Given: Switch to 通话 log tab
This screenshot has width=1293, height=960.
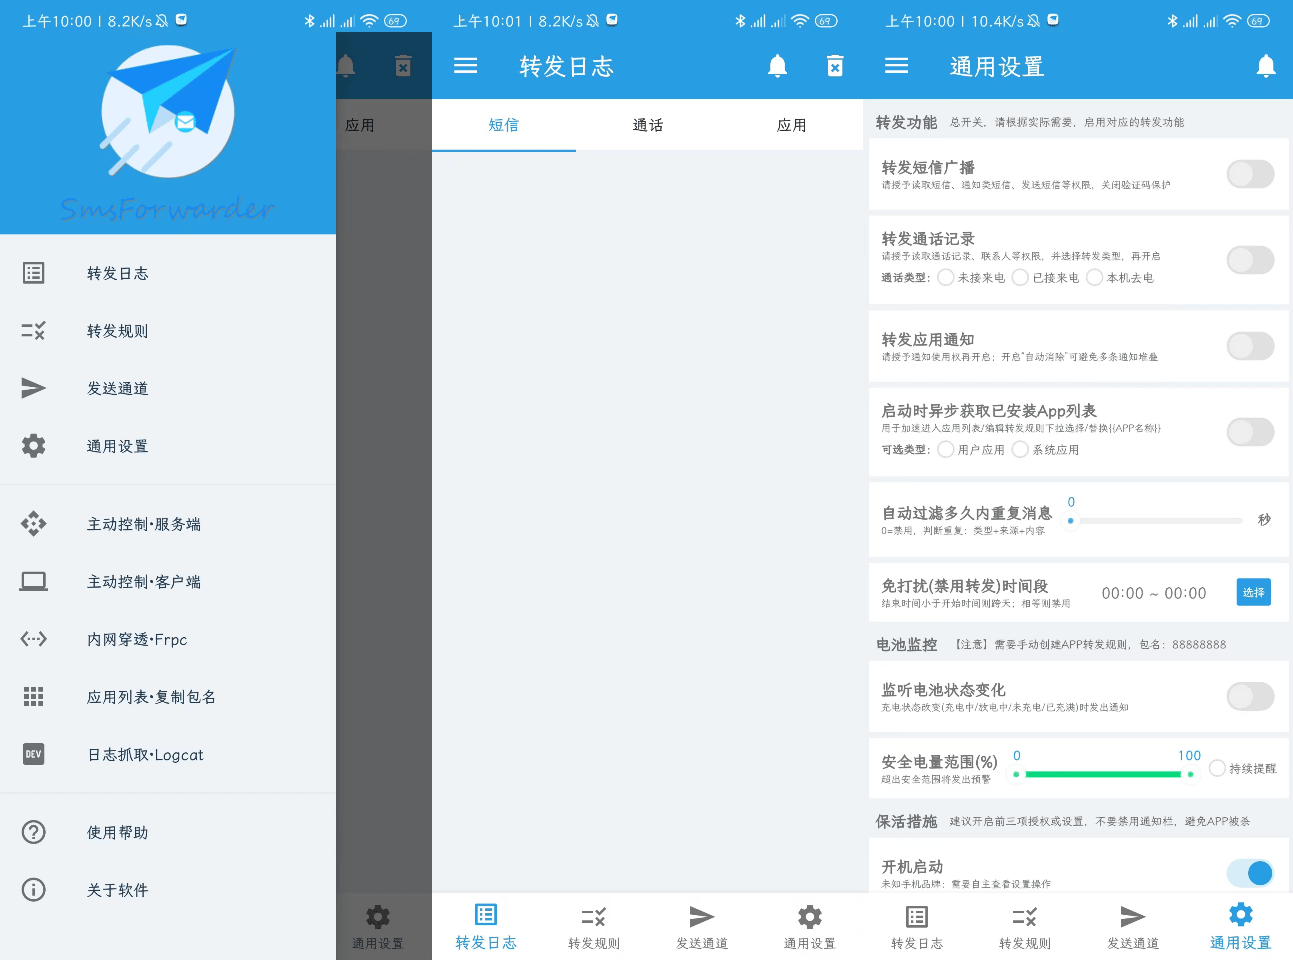Looking at the screenshot, I should [648, 125].
